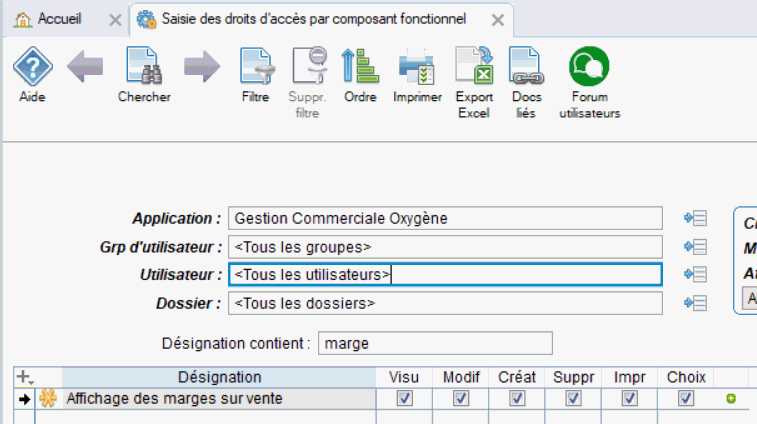Toggle the Suppr checkbox for marges

pyautogui.click(x=573, y=399)
